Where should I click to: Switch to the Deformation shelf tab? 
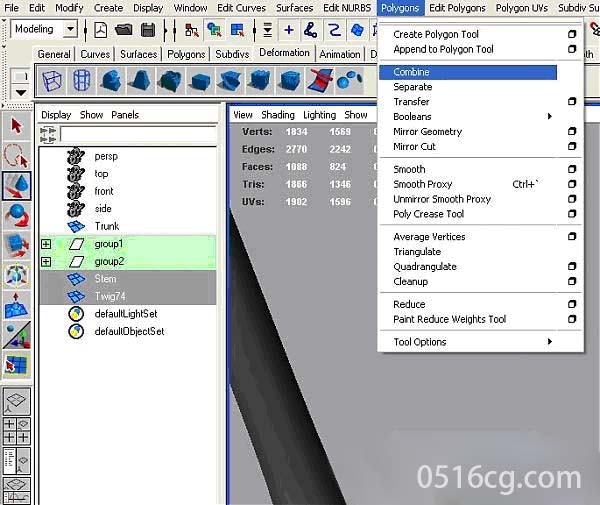click(x=284, y=53)
